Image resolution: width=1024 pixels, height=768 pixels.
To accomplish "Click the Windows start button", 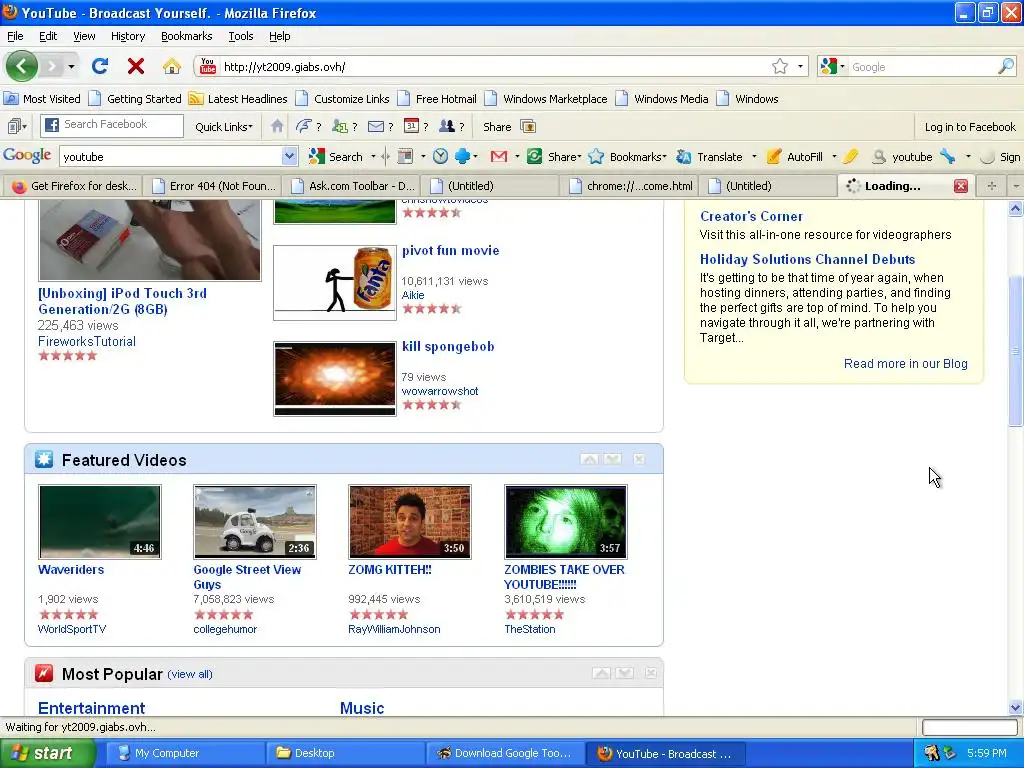I will 47,753.
